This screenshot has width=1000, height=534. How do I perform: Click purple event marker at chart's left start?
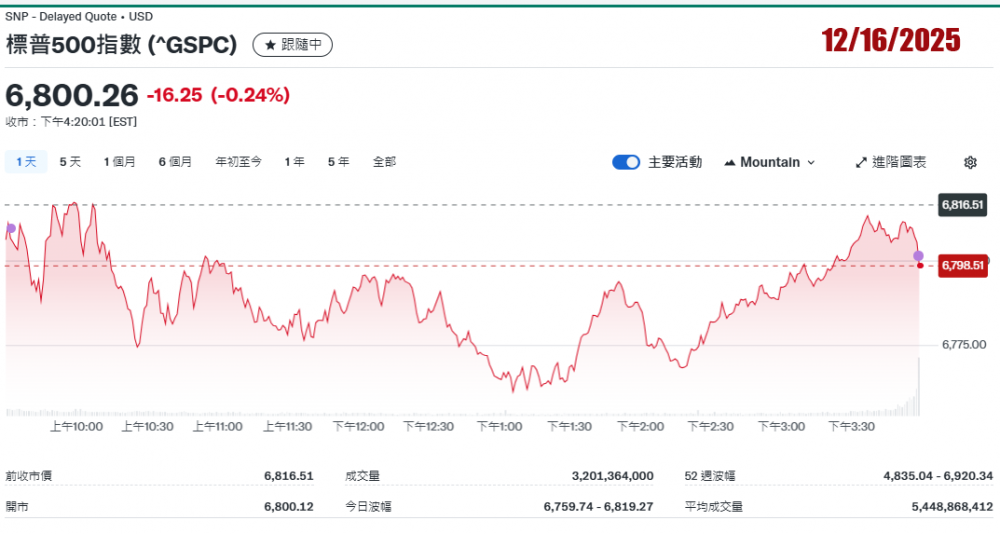pos(11,228)
